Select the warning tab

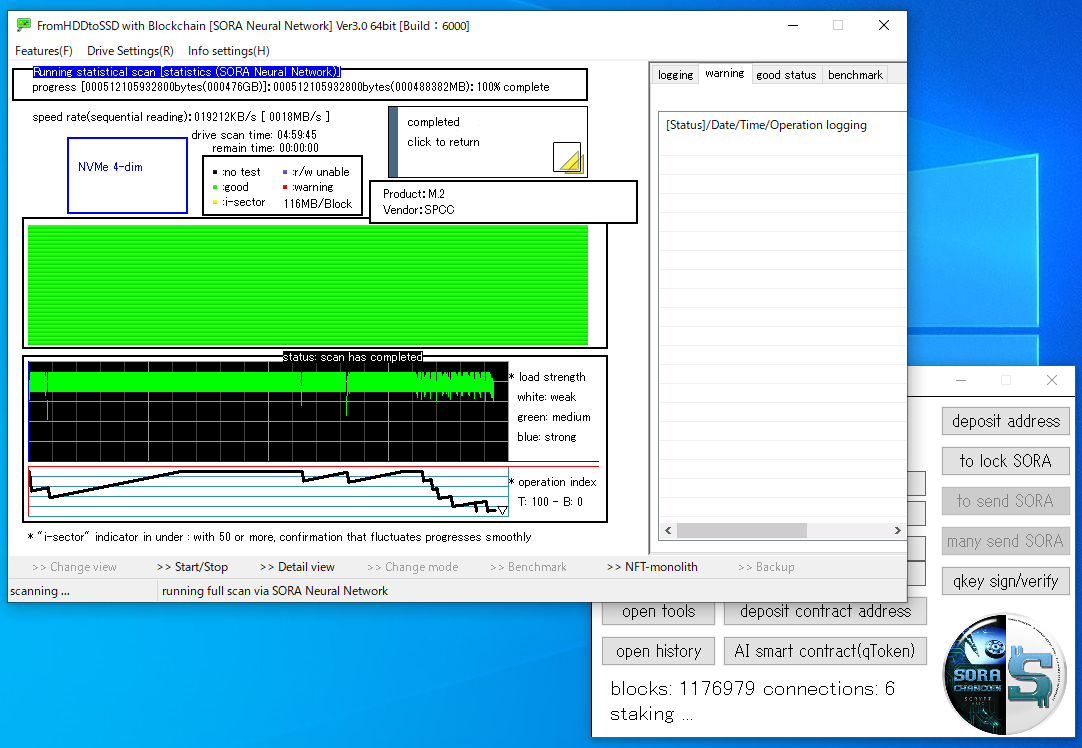(x=725, y=73)
